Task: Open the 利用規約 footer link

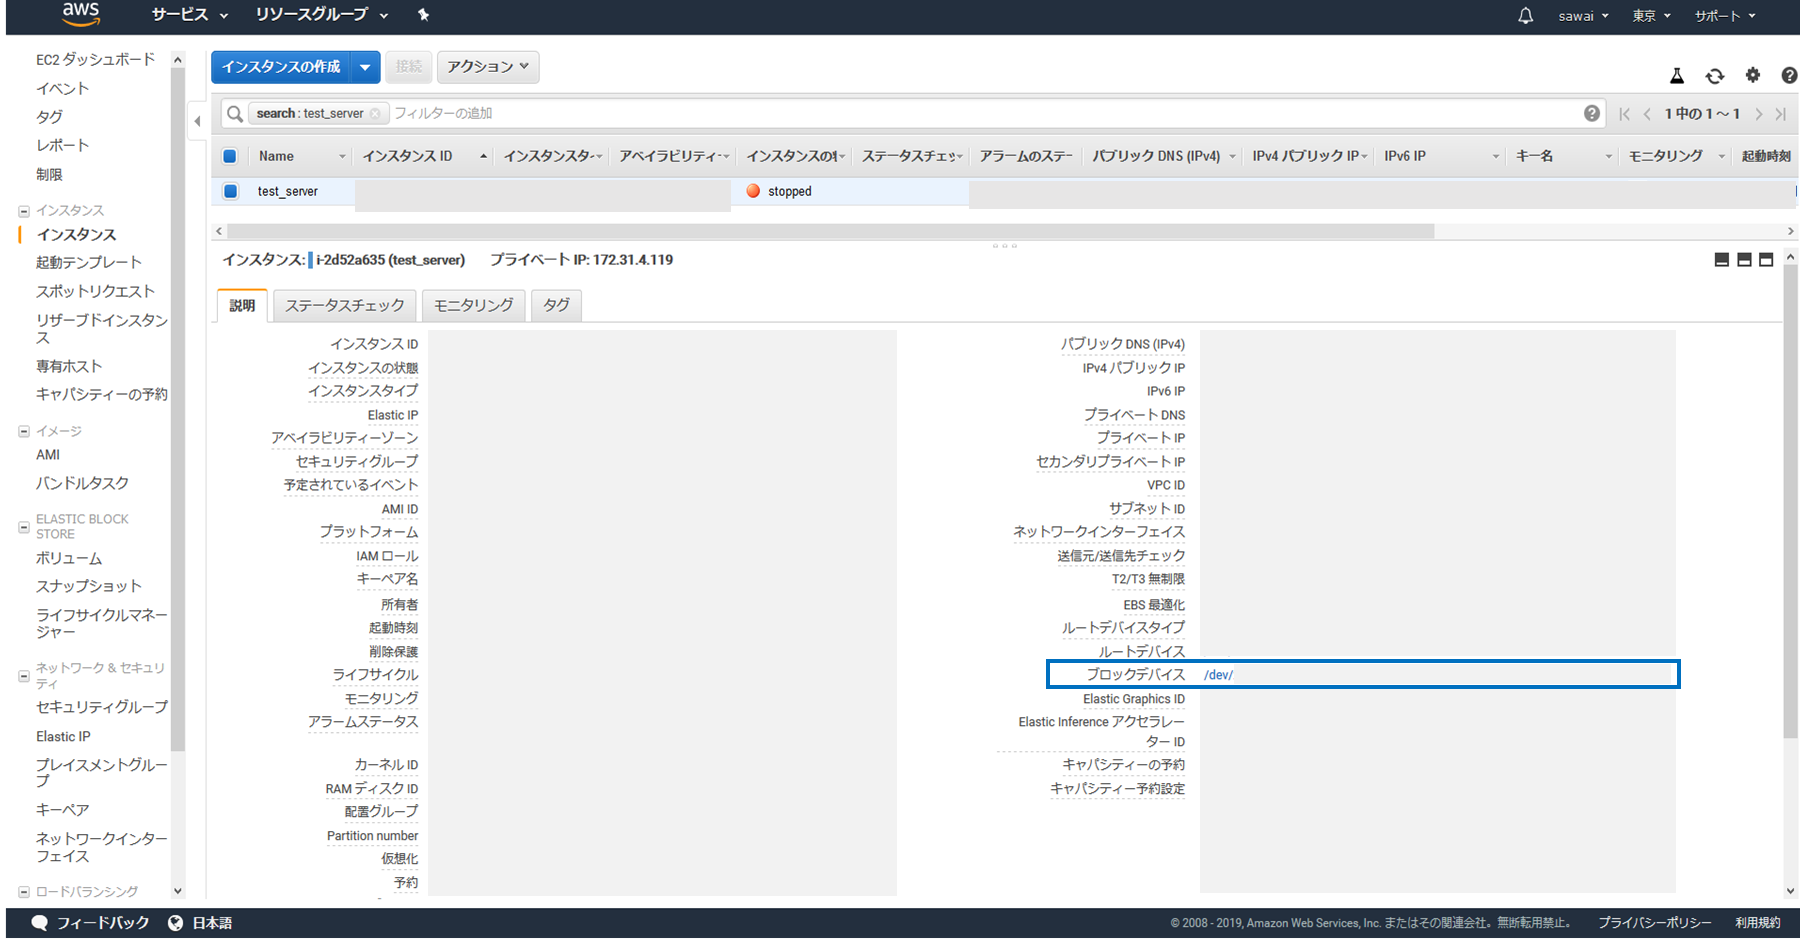Action: [x=1758, y=923]
